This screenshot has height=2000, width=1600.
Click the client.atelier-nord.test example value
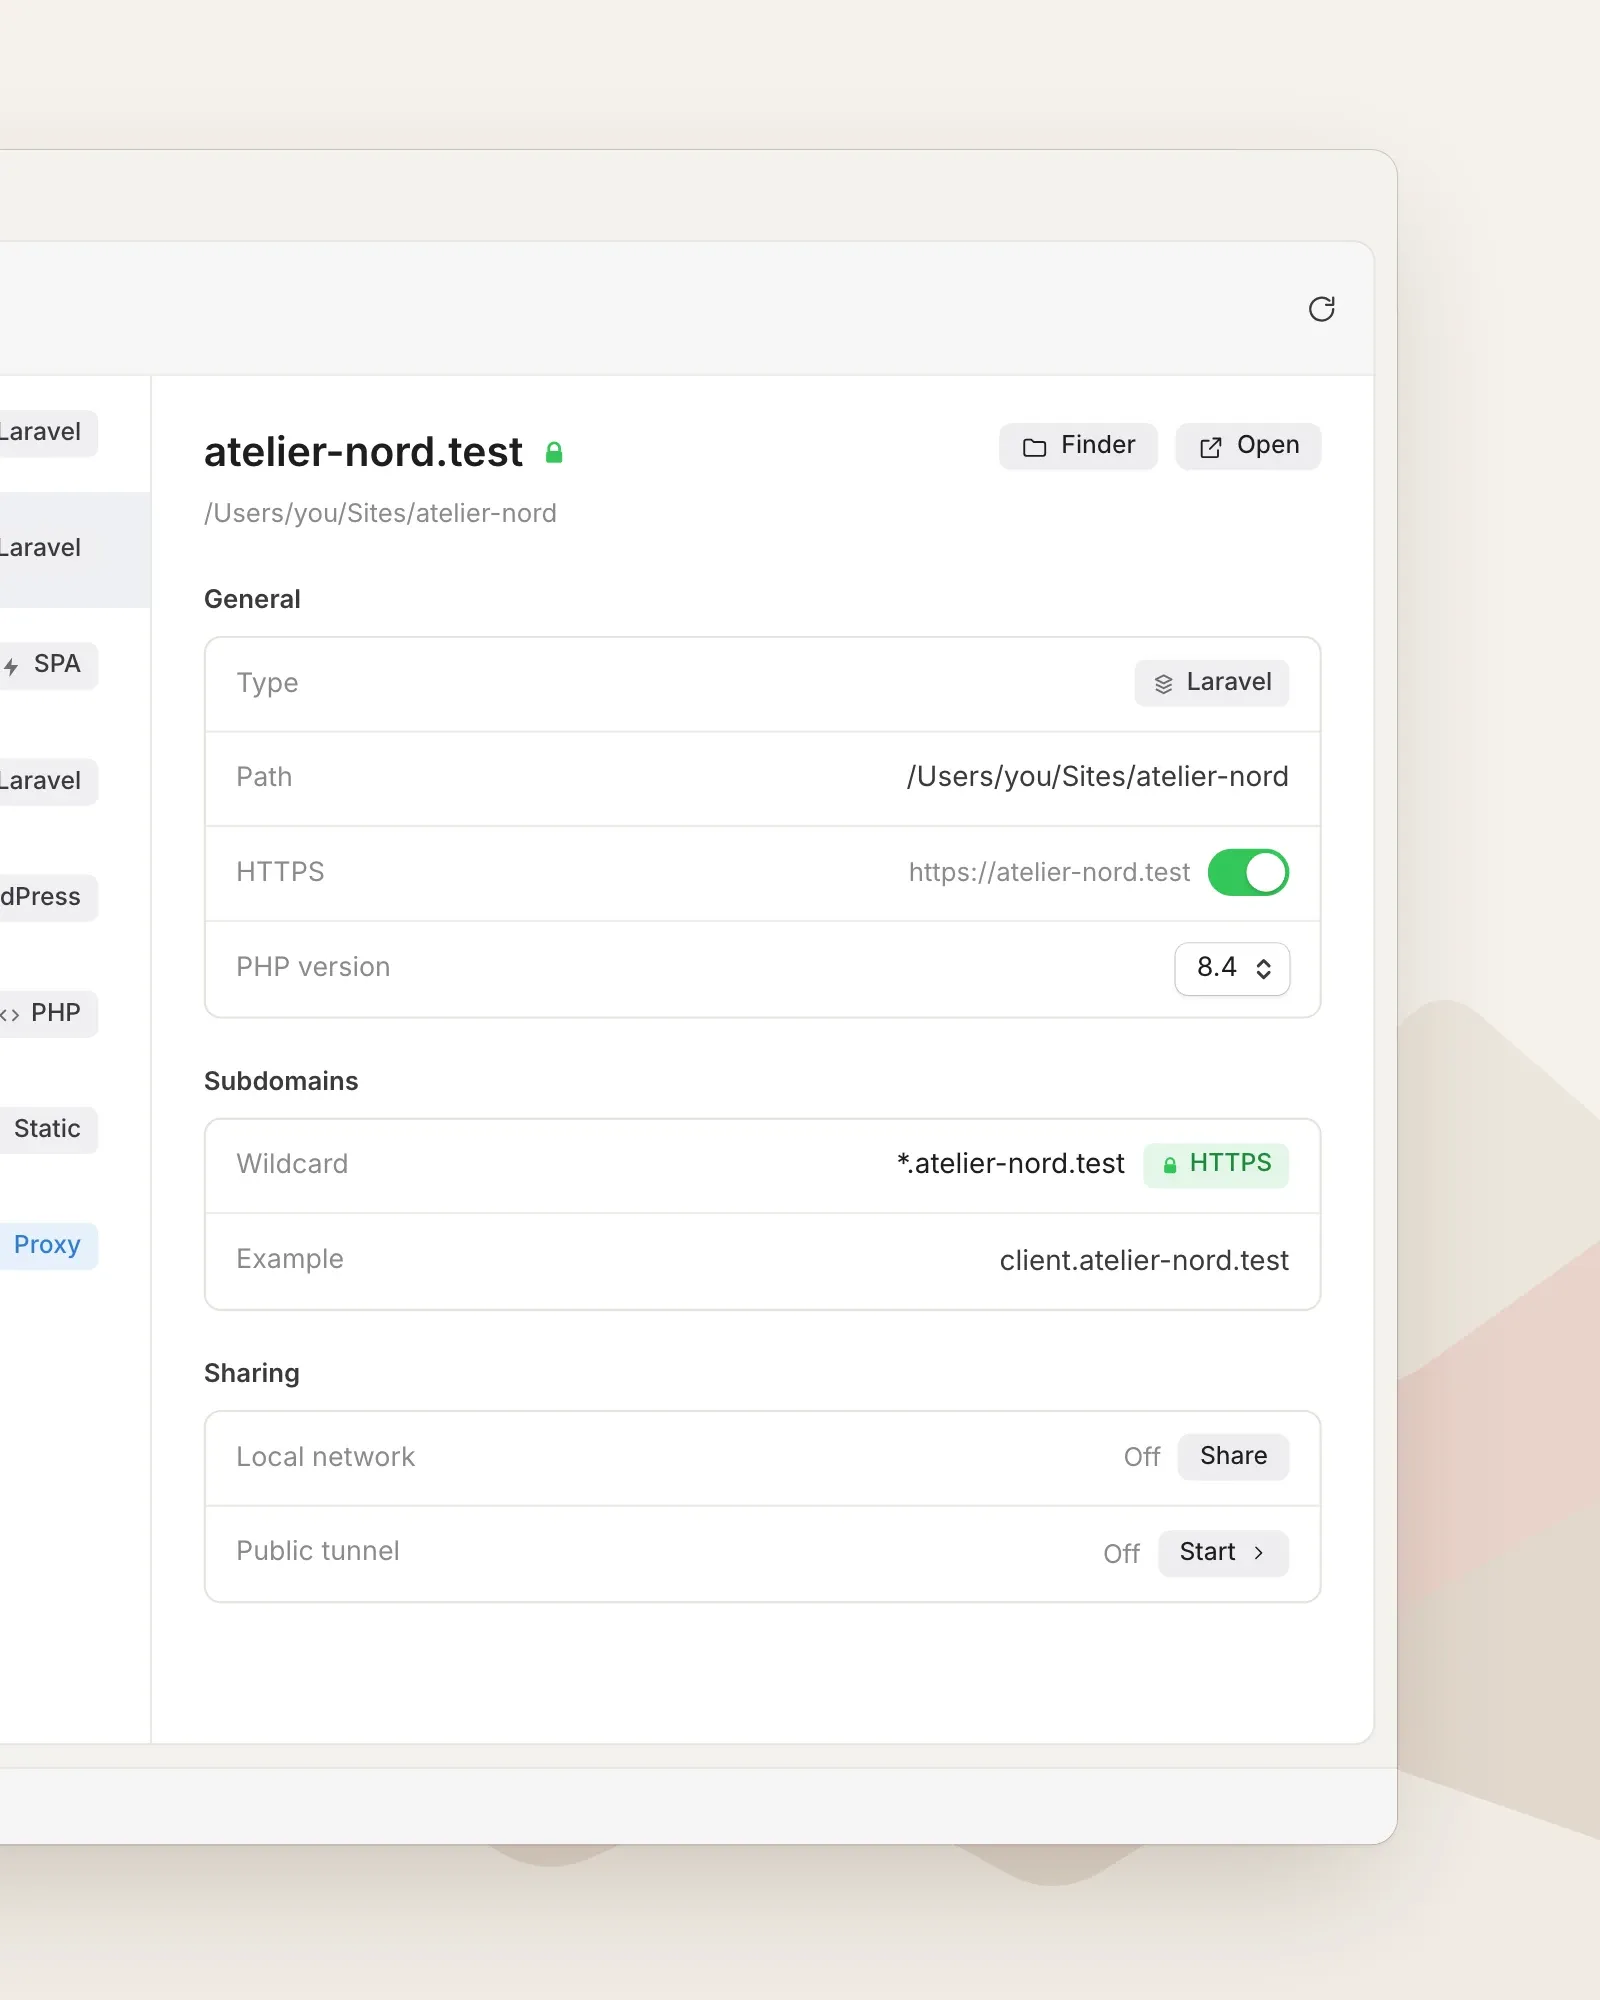pos(1144,1260)
